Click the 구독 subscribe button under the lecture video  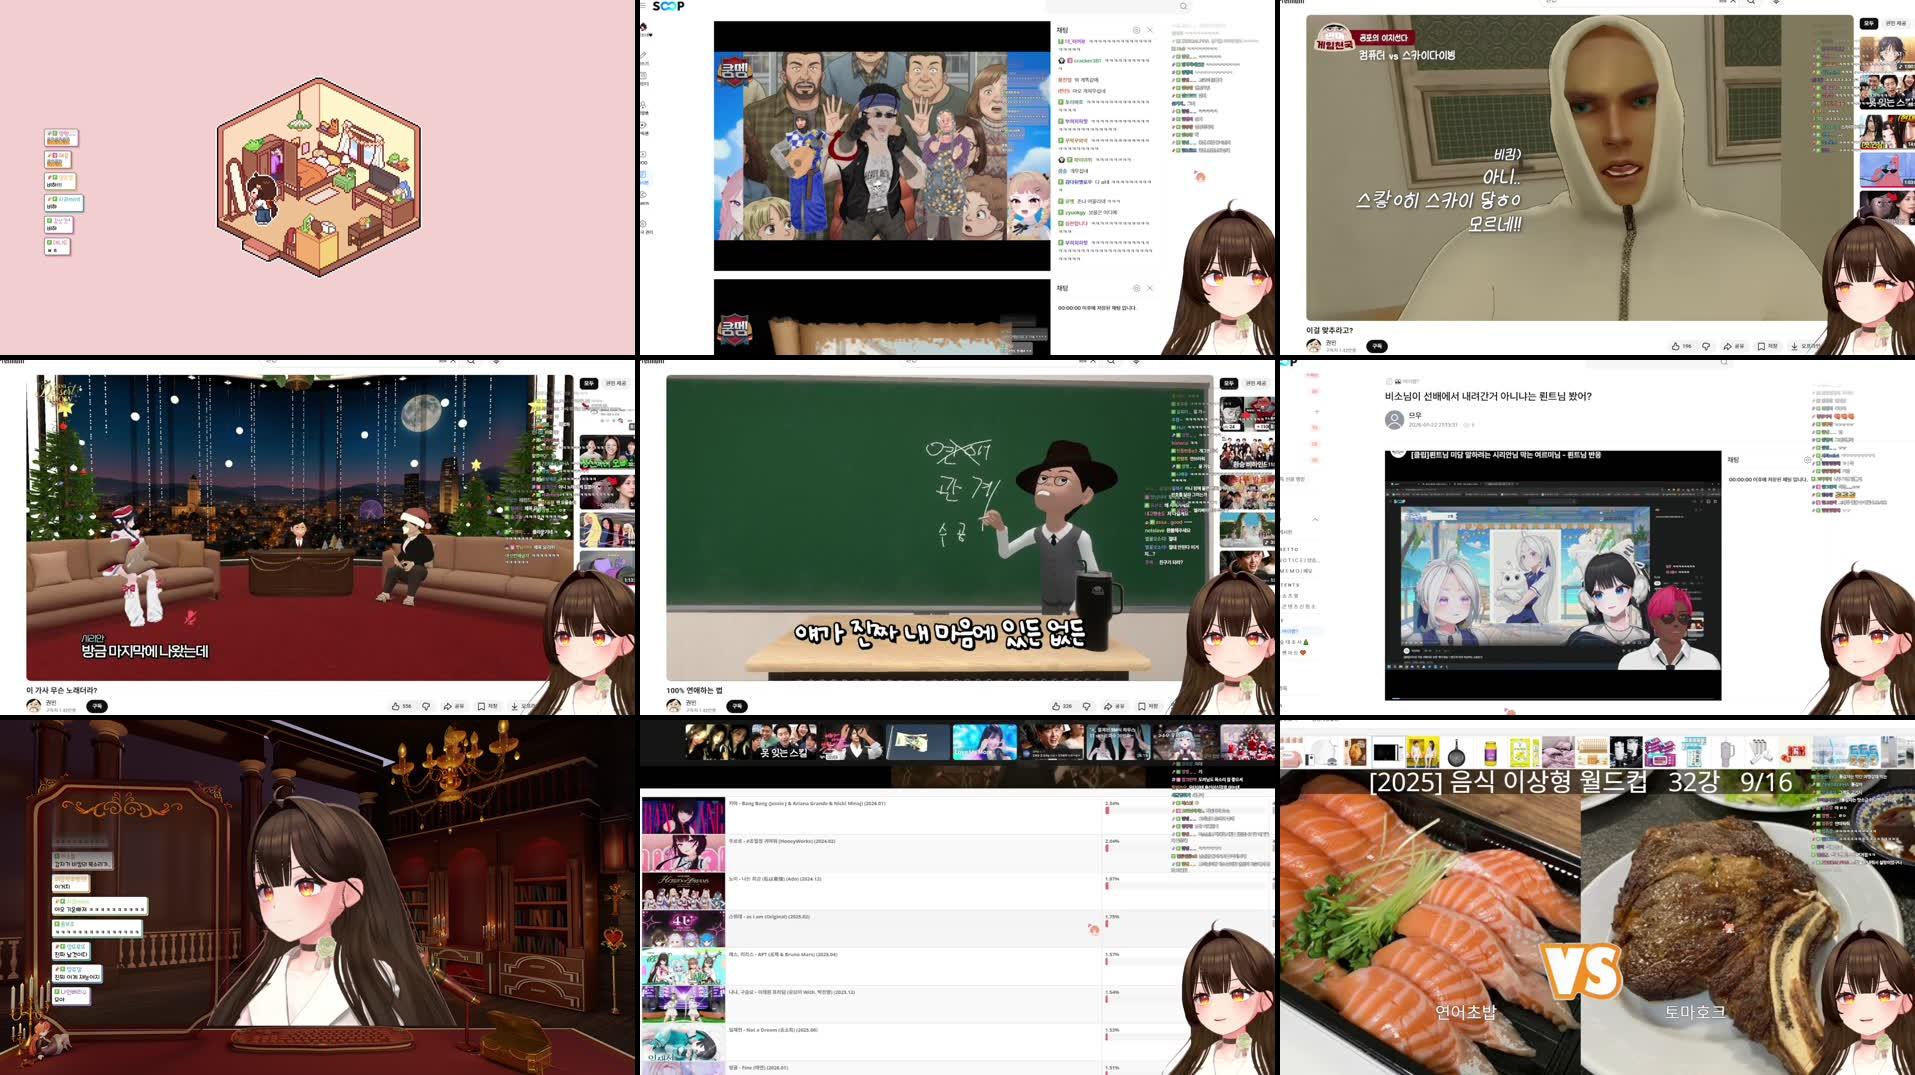click(x=736, y=705)
